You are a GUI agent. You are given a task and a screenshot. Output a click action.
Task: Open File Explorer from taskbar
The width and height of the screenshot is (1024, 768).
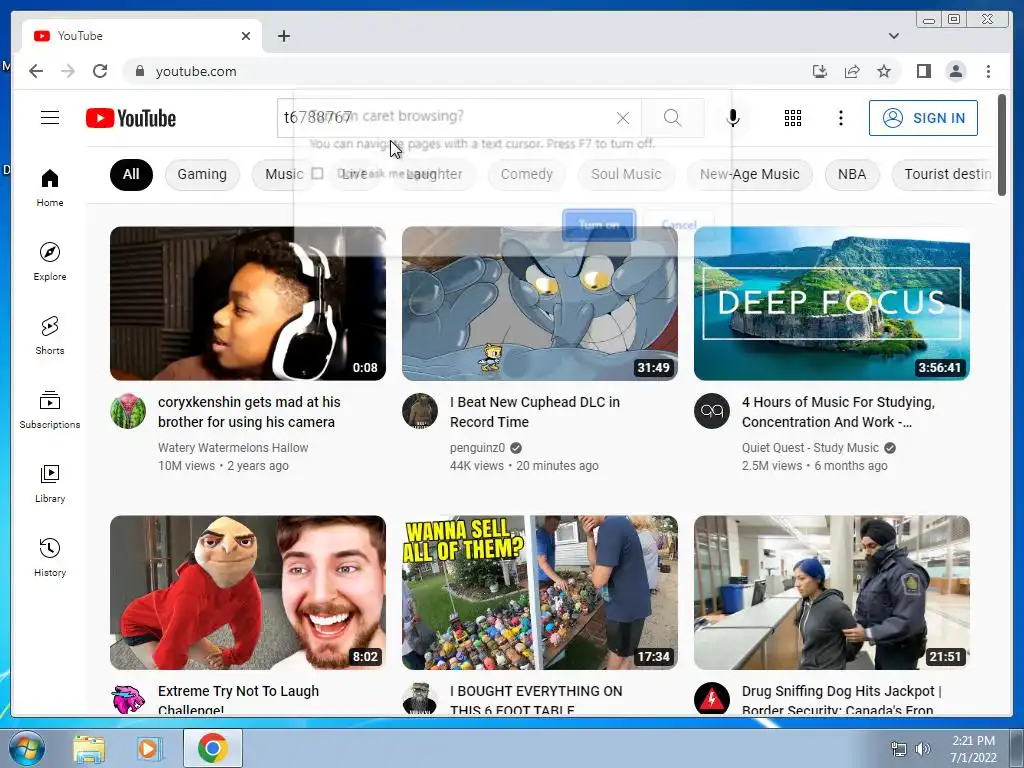(89, 748)
